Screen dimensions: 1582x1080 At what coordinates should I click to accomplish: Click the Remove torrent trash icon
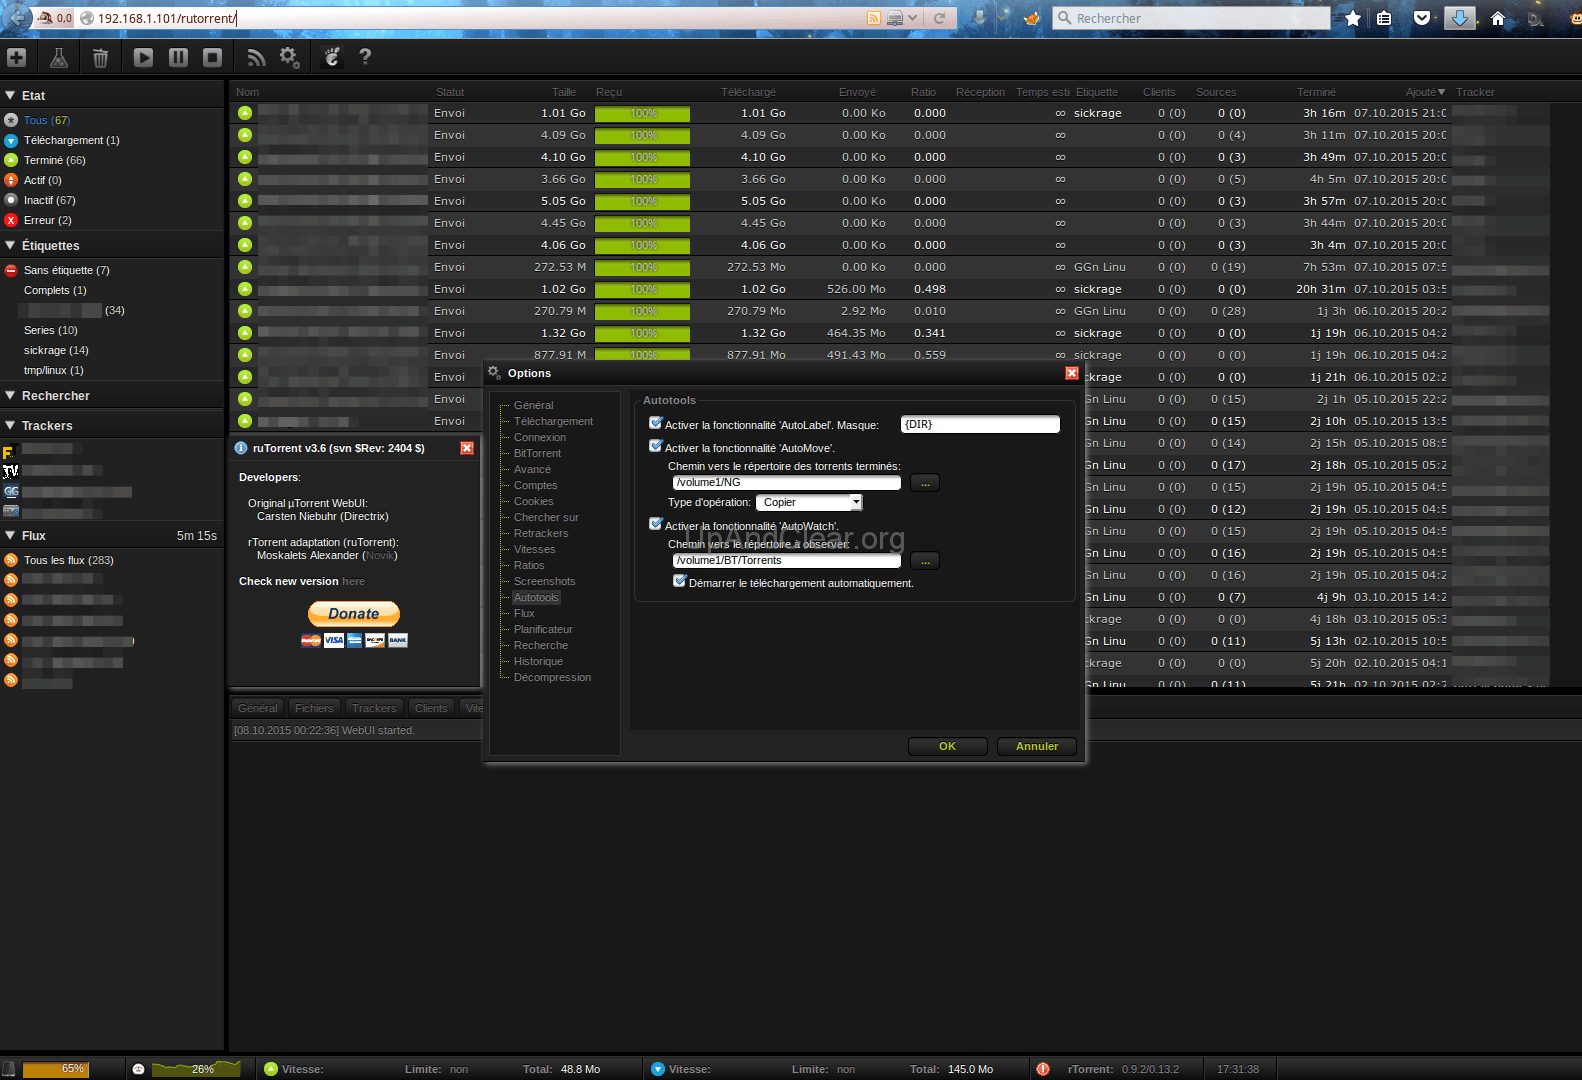100,58
